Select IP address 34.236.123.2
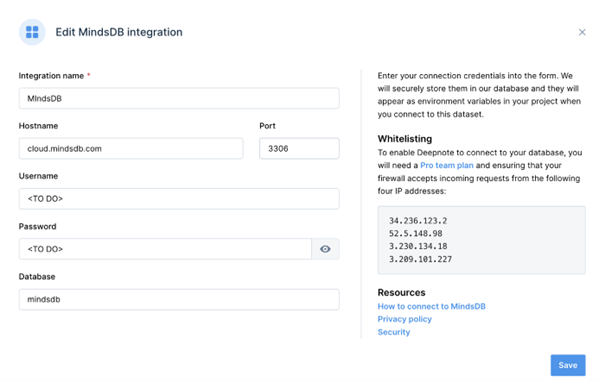 418,221
